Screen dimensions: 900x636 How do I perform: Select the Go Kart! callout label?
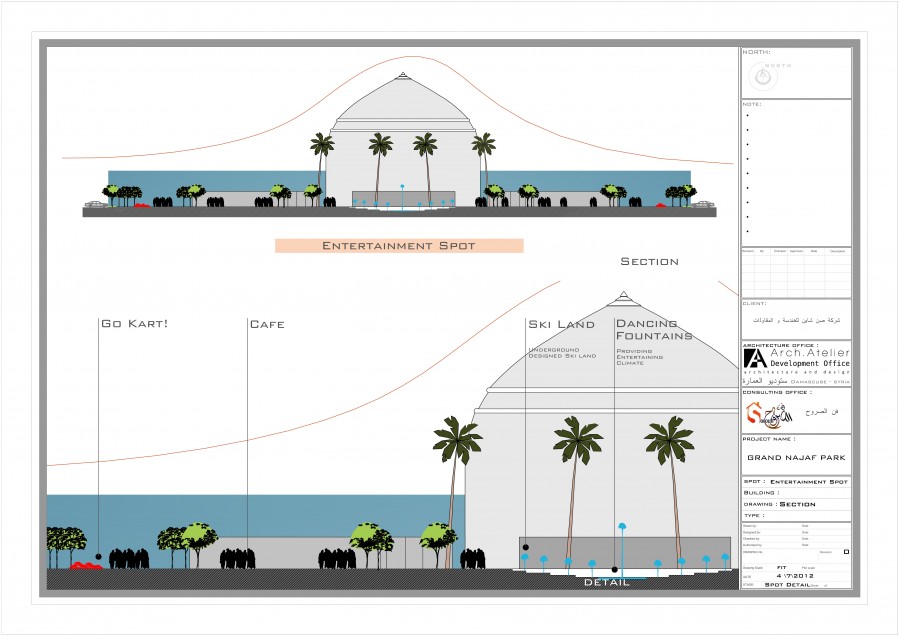tap(134, 324)
